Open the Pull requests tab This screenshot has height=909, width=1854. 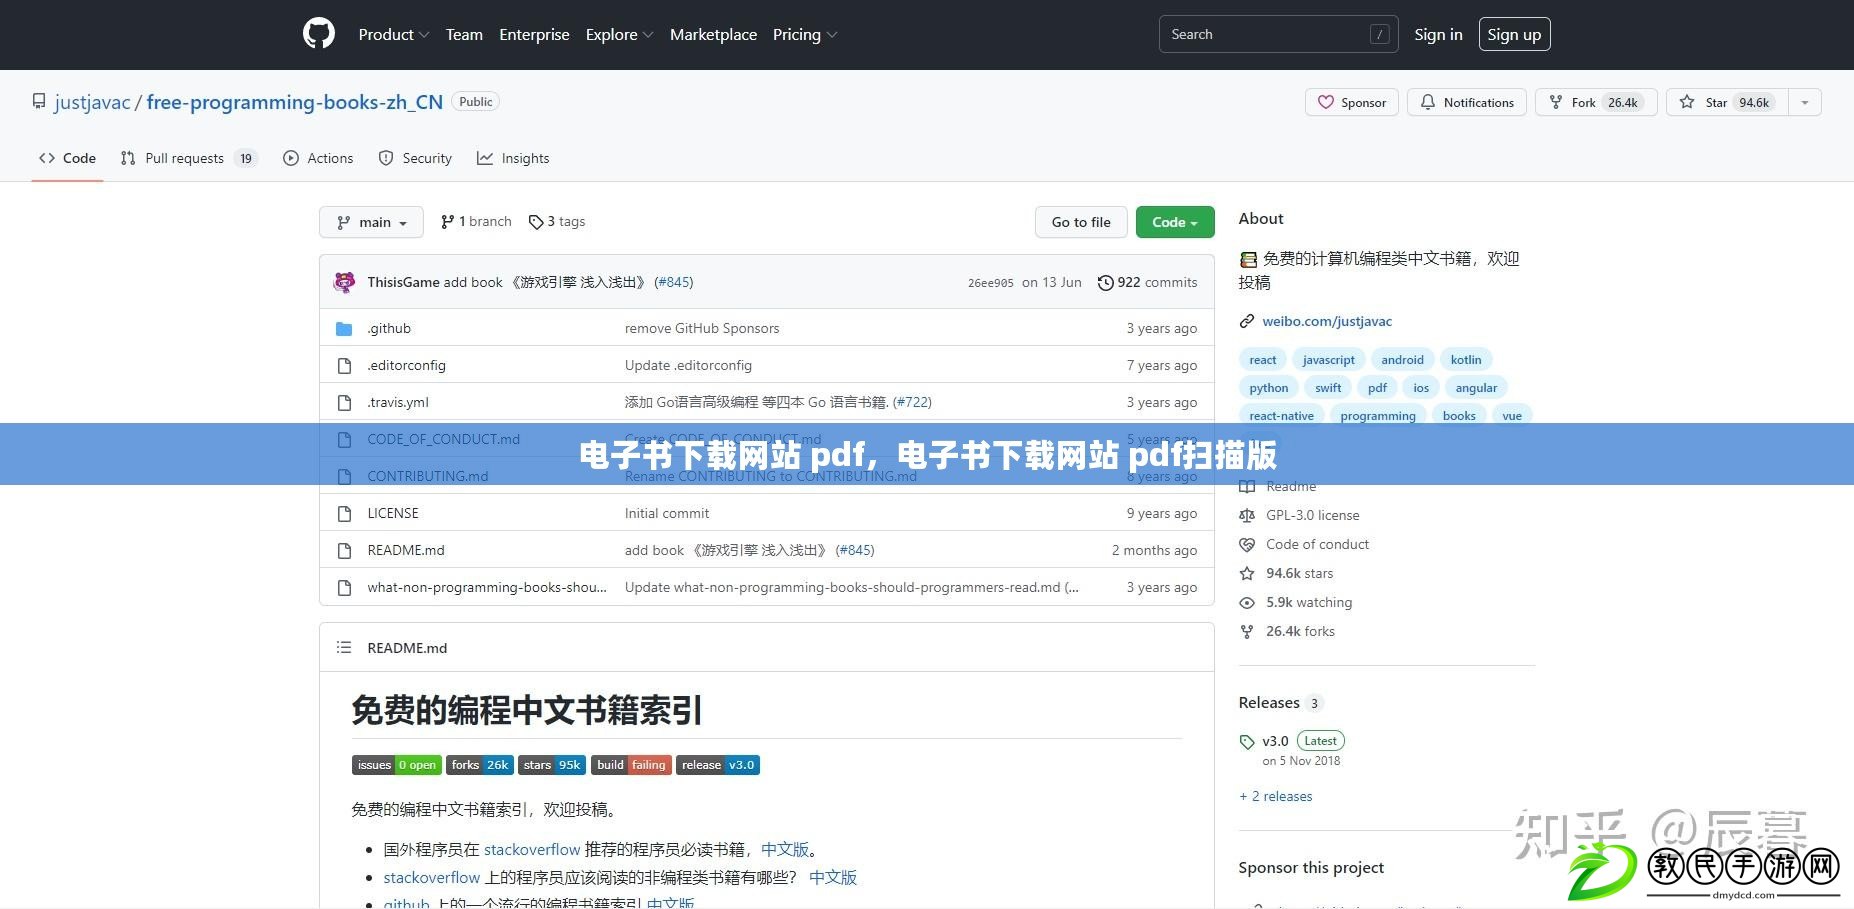click(189, 158)
